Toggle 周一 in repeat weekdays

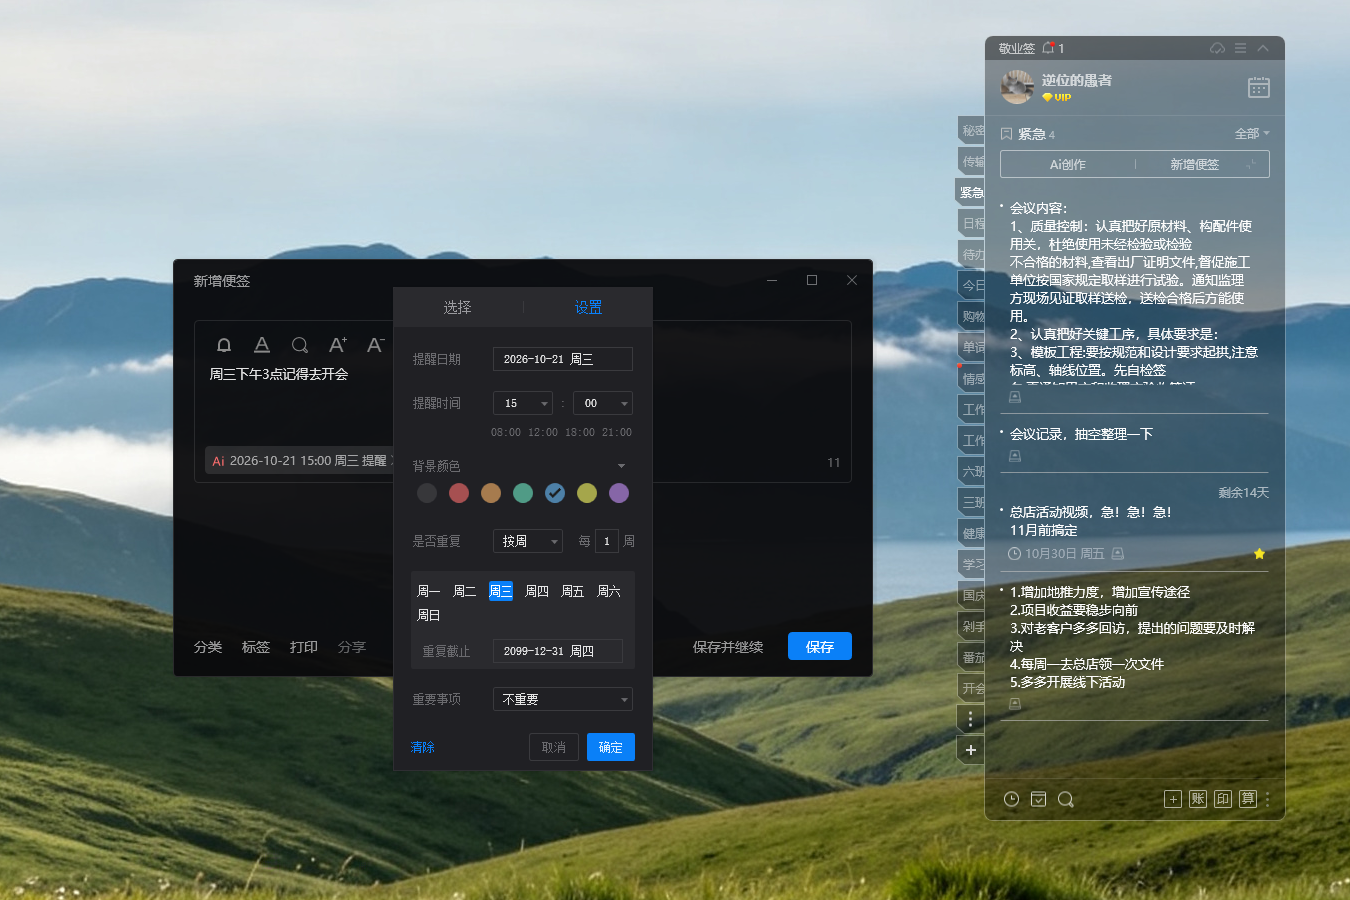tap(428, 591)
